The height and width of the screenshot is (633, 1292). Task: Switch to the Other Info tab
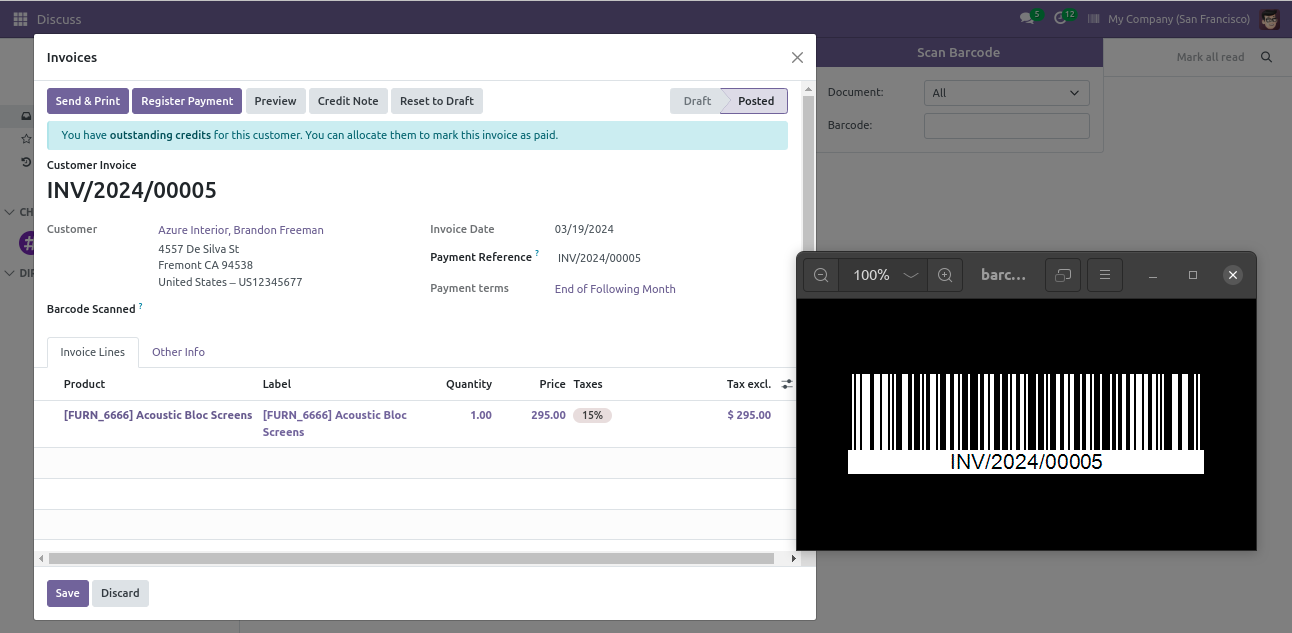[178, 352]
